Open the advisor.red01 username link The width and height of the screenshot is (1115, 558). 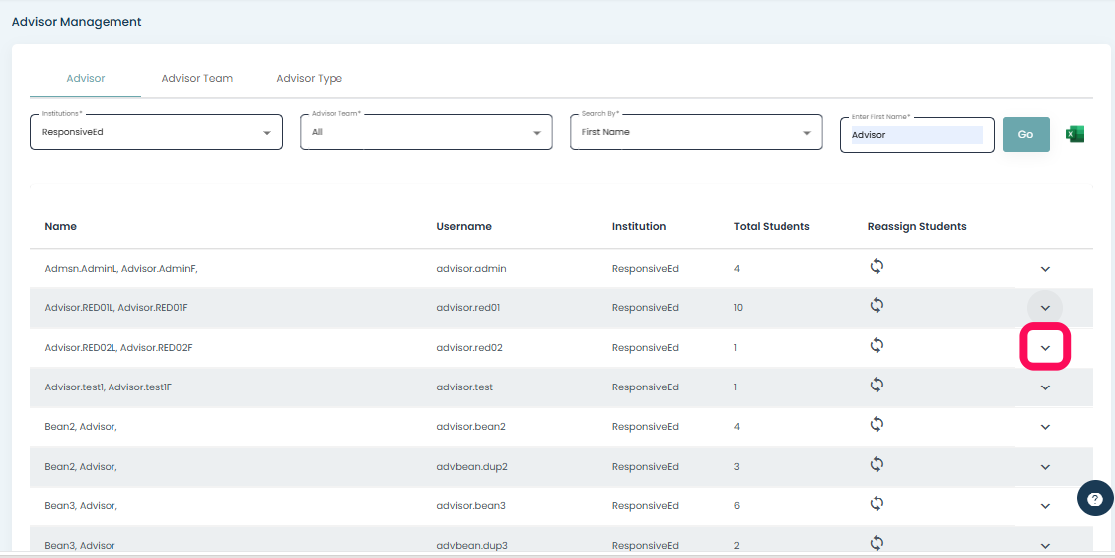coord(468,308)
